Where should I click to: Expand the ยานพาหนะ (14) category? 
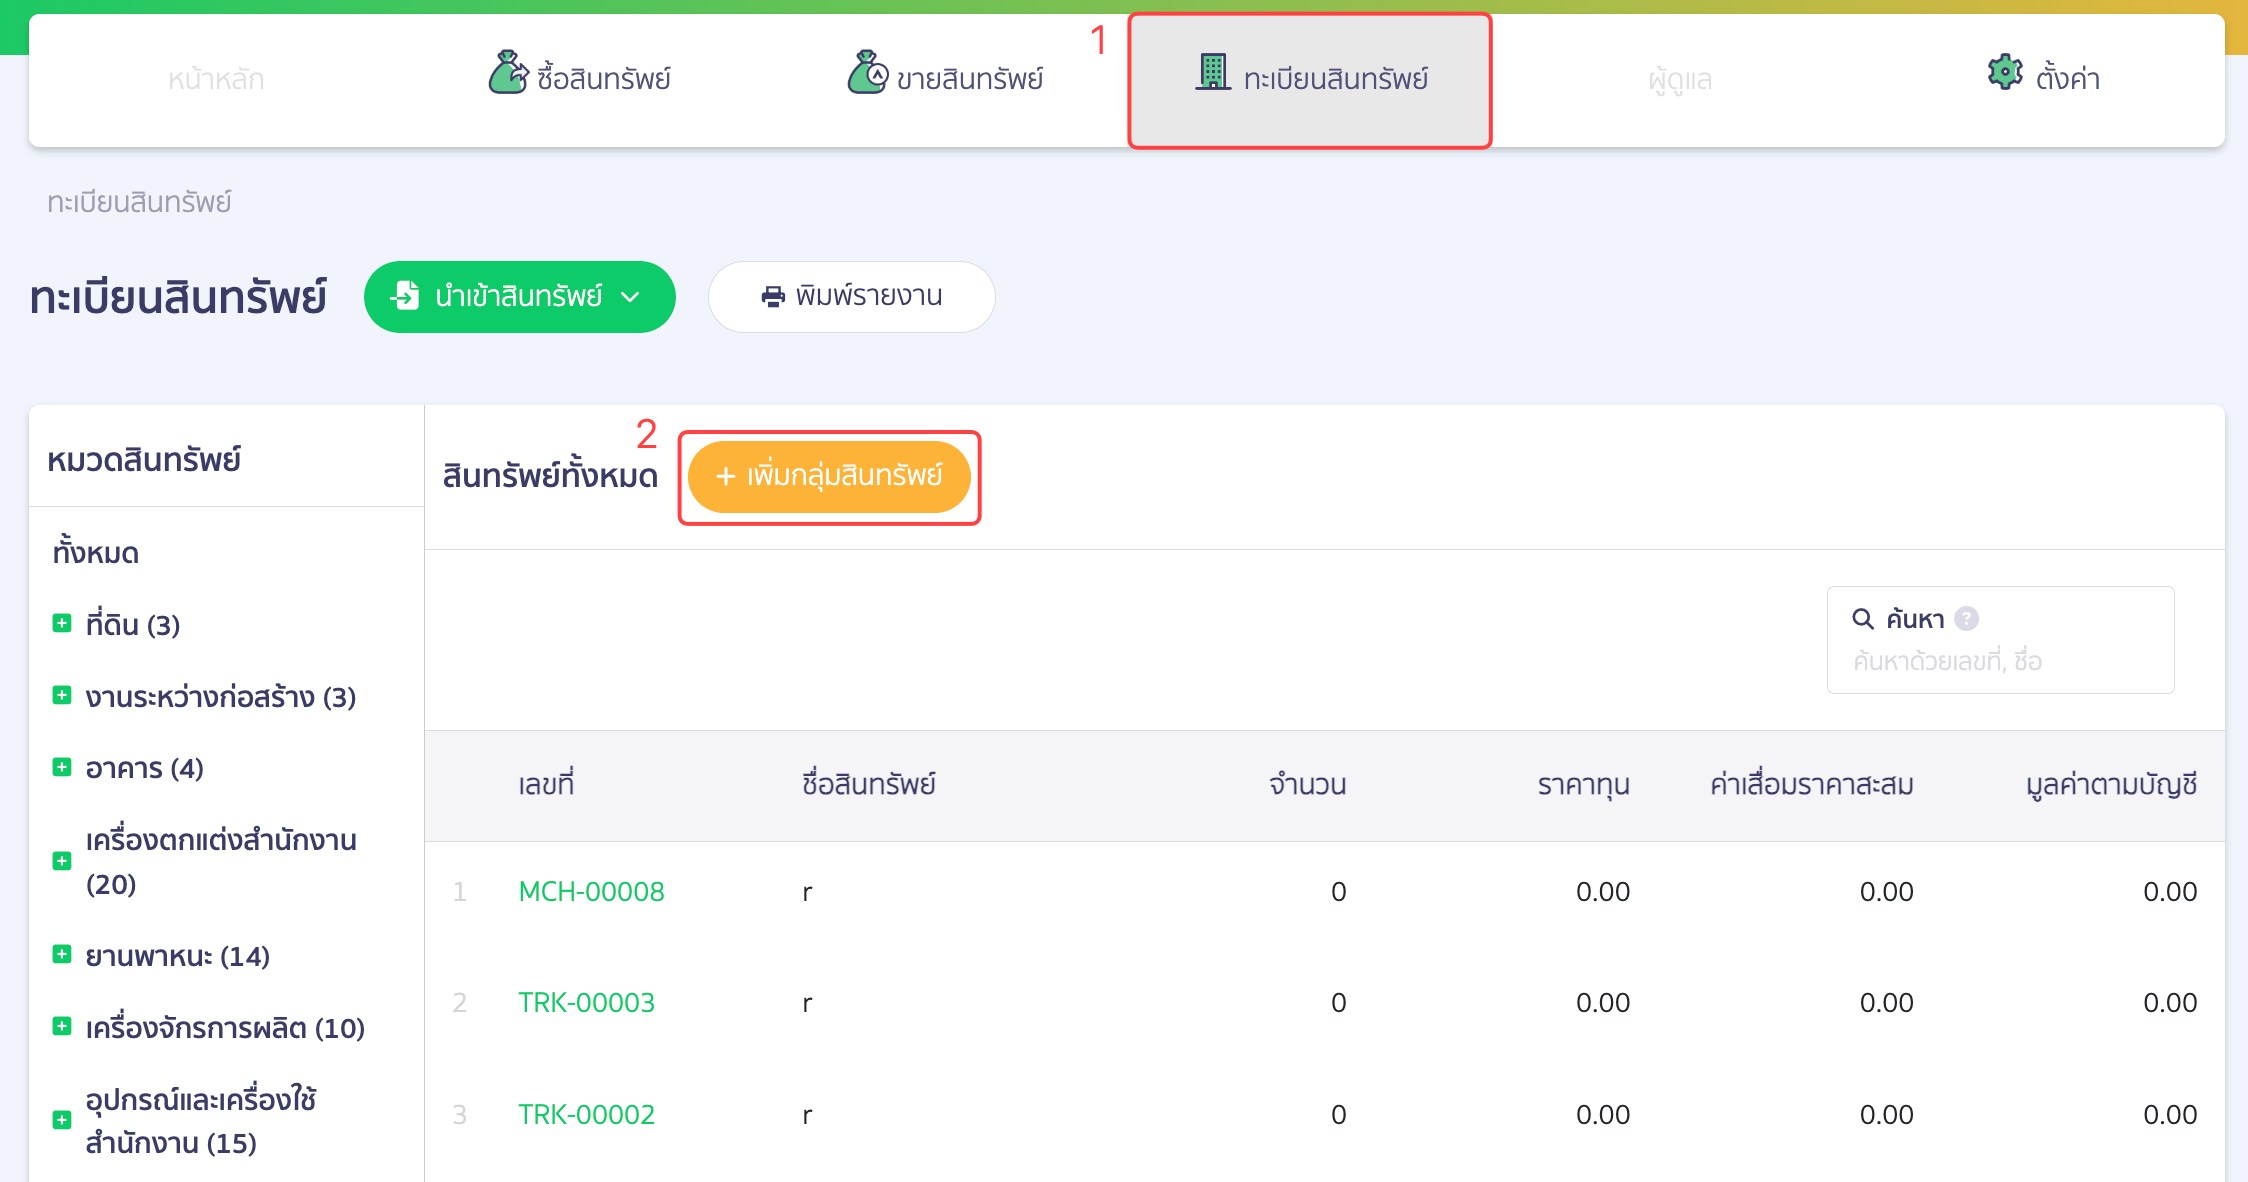(62, 954)
